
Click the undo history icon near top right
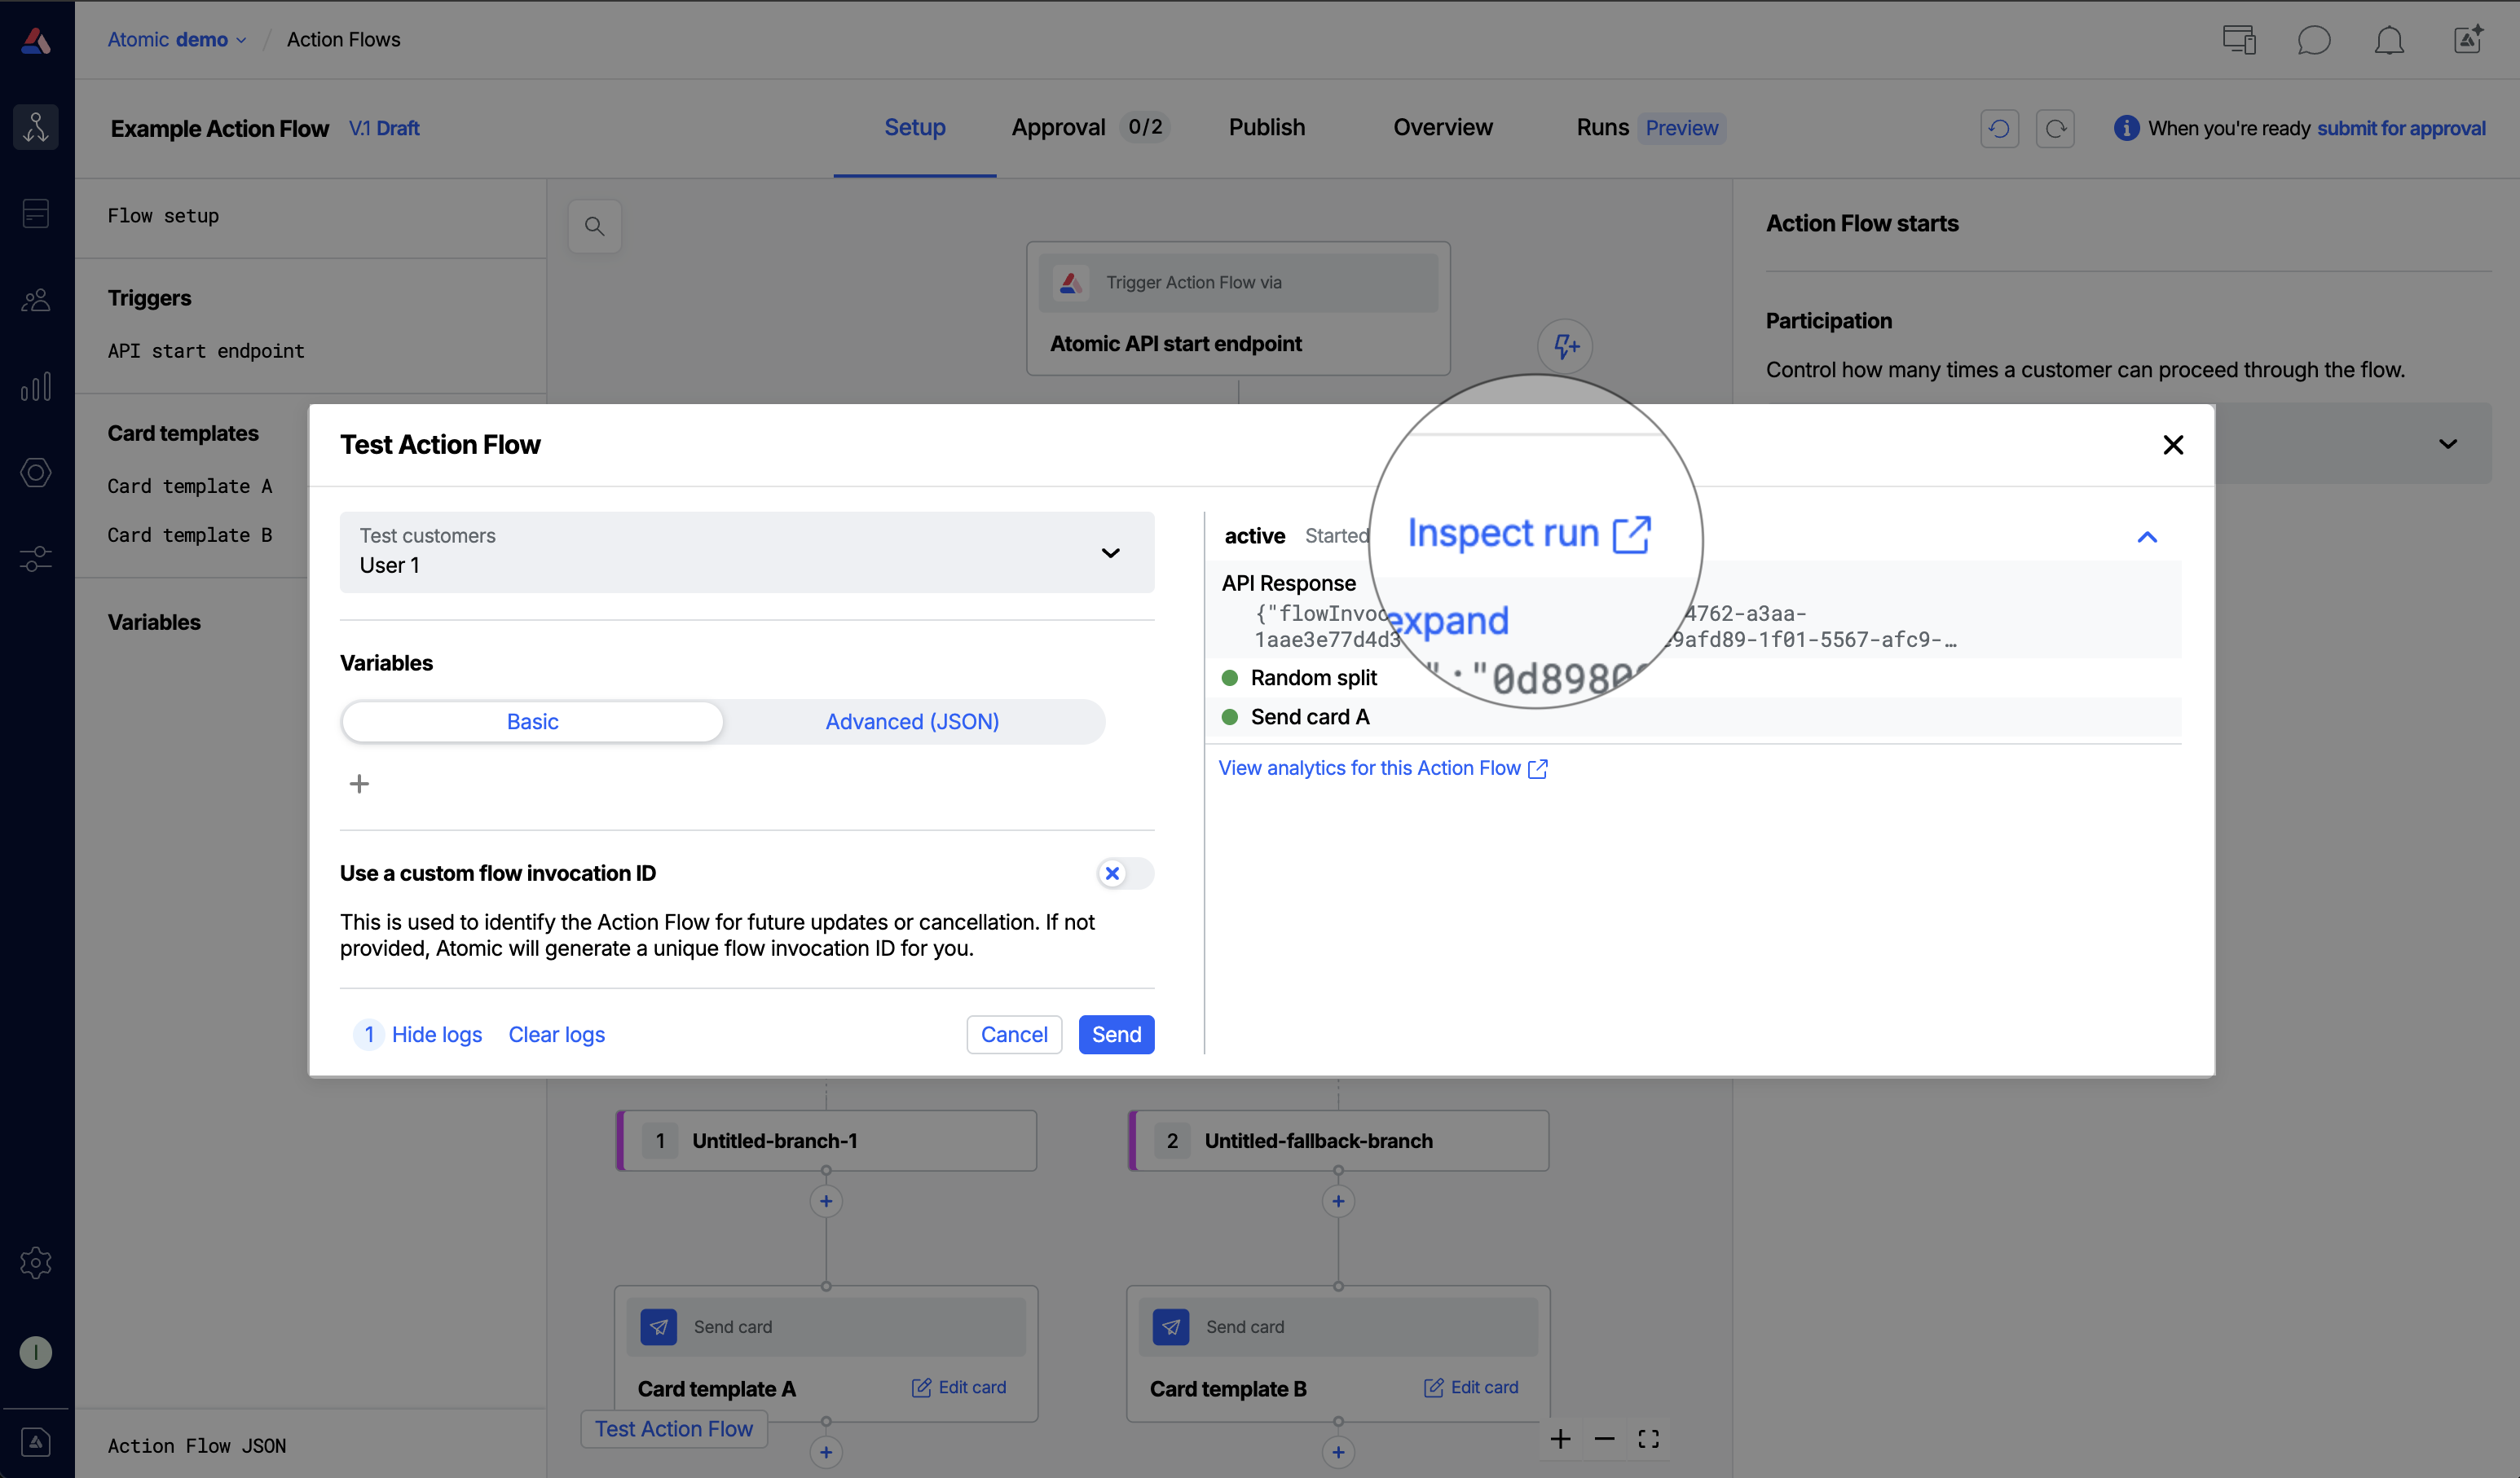pos(1999,128)
